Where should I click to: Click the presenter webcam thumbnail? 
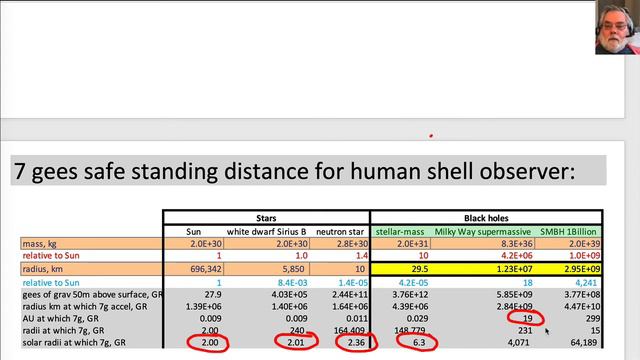pyautogui.click(x=618, y=27)
